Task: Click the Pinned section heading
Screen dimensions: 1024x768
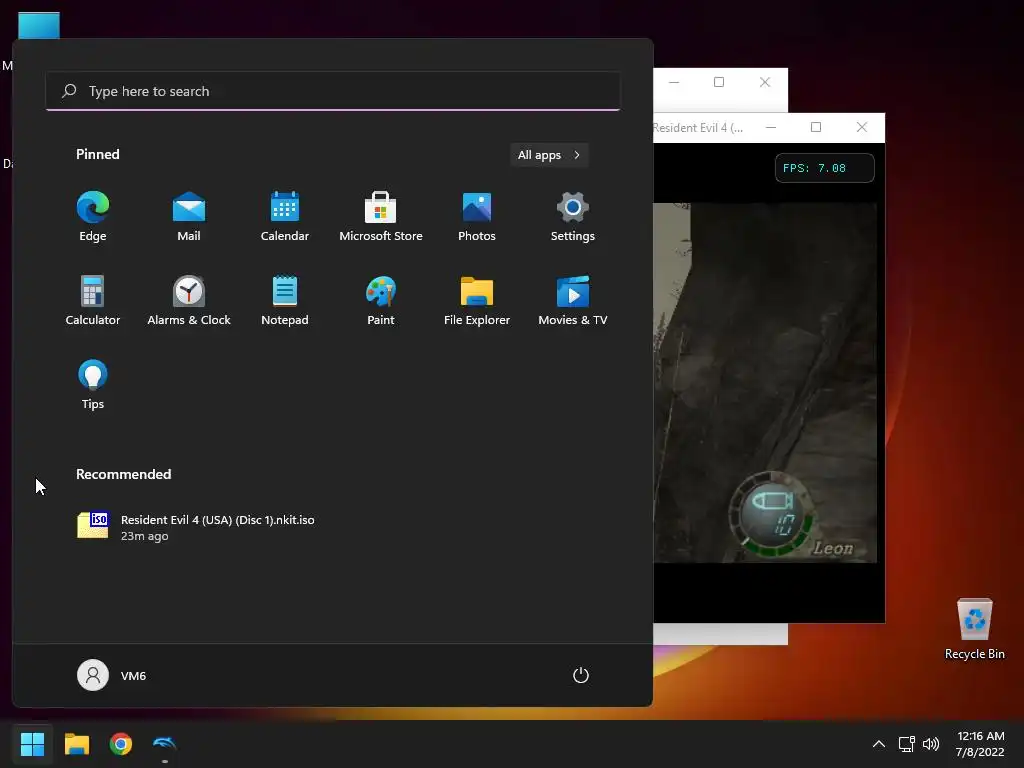Action: click(x=98, y=154)
